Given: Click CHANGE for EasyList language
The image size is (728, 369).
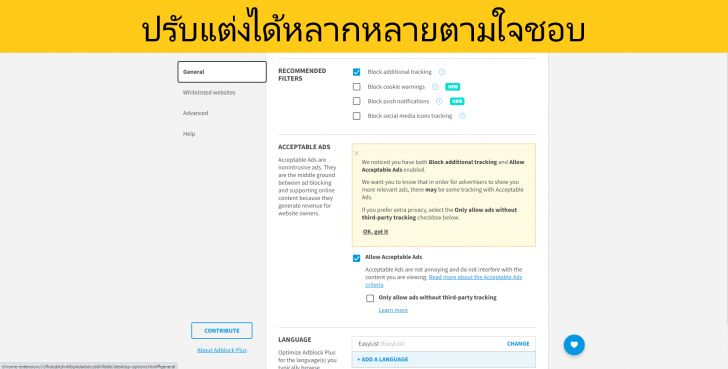Looking at the screenshot, I should pyautogui.click(x=518, y=344).
